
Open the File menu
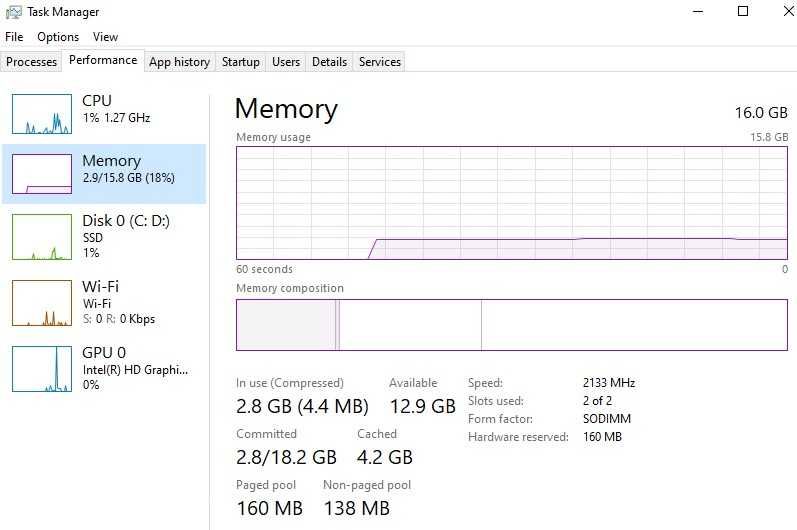[14, 37]
